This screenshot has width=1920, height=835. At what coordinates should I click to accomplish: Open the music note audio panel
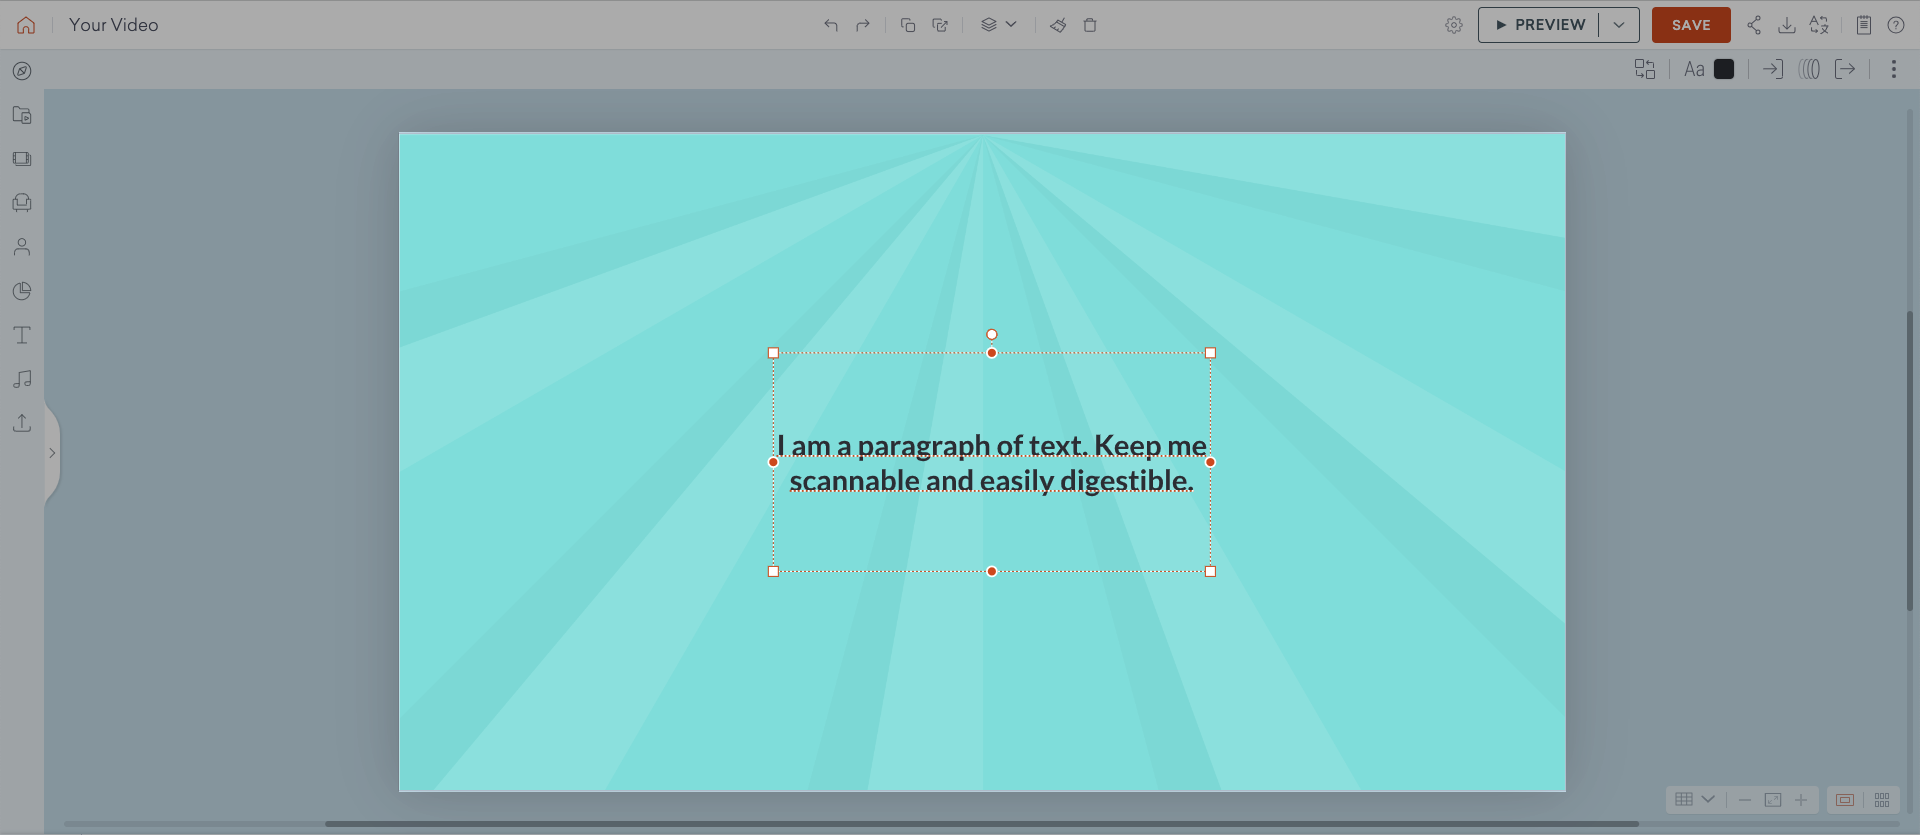pyautogui.click(x=22, y=379)
